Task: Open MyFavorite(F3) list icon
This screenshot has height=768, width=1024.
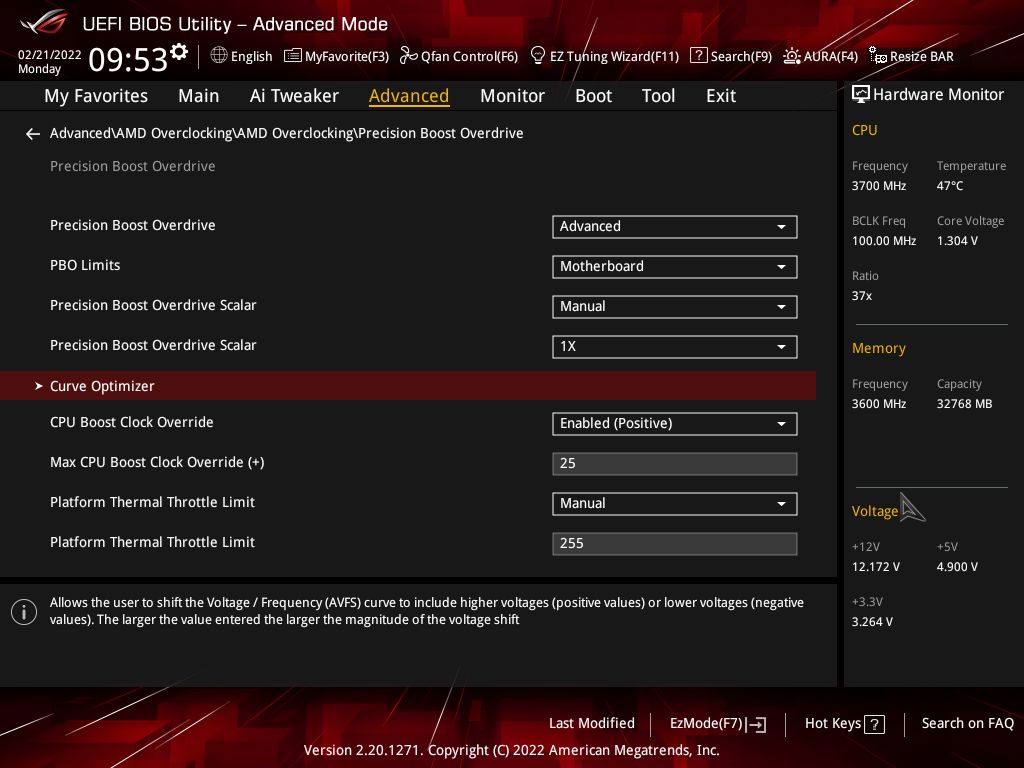Action: [x=293, y=56]
